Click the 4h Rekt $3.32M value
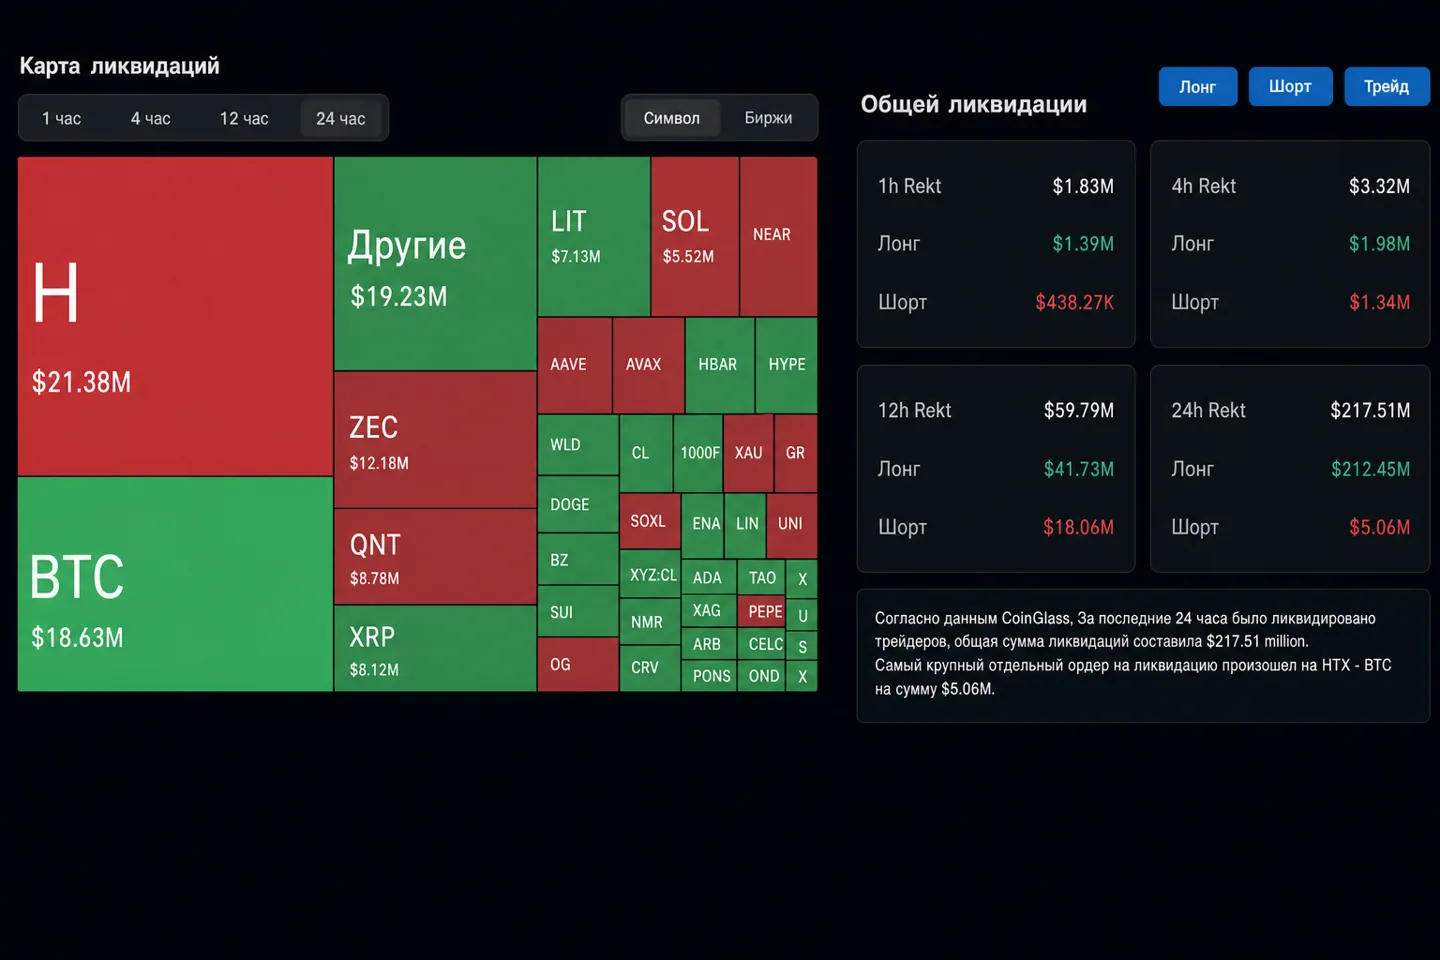Screen dimensions: 1440x960 click(1379, 186)
